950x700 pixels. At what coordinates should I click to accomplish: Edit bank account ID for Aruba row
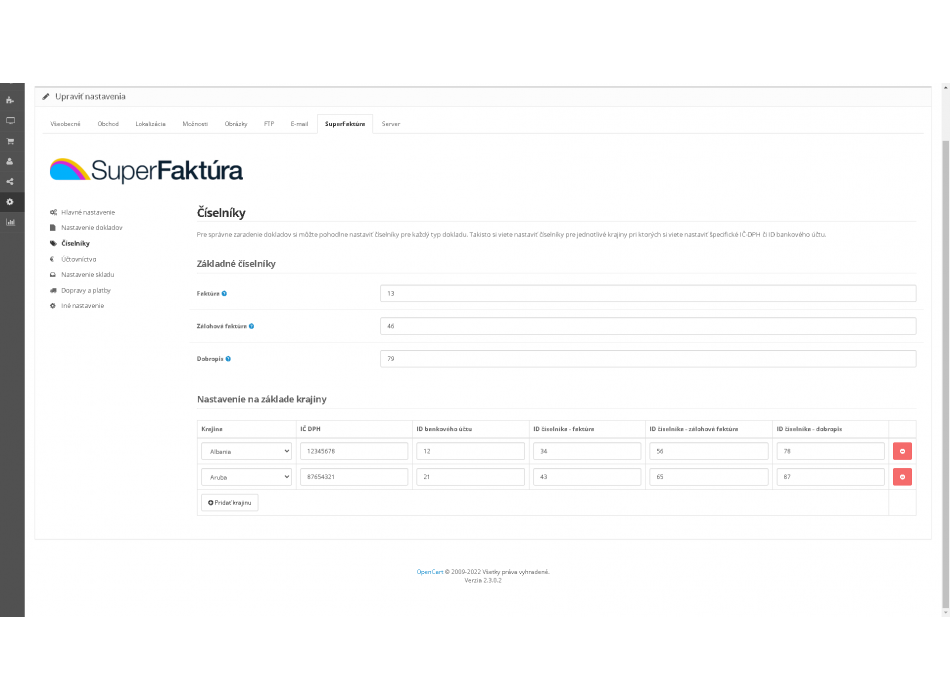pyautogui.click(x=470, y=477)
